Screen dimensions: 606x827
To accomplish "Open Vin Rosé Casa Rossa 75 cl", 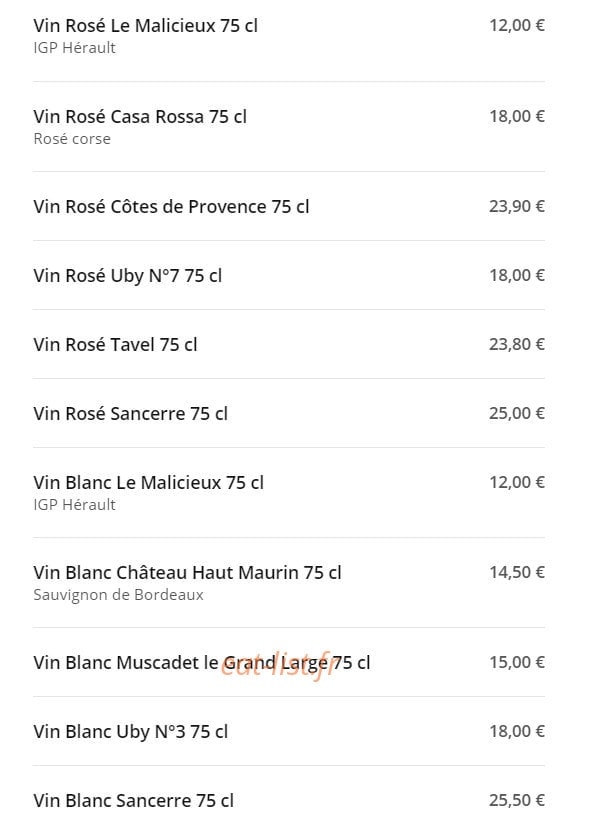I will [x=140, y=117].
